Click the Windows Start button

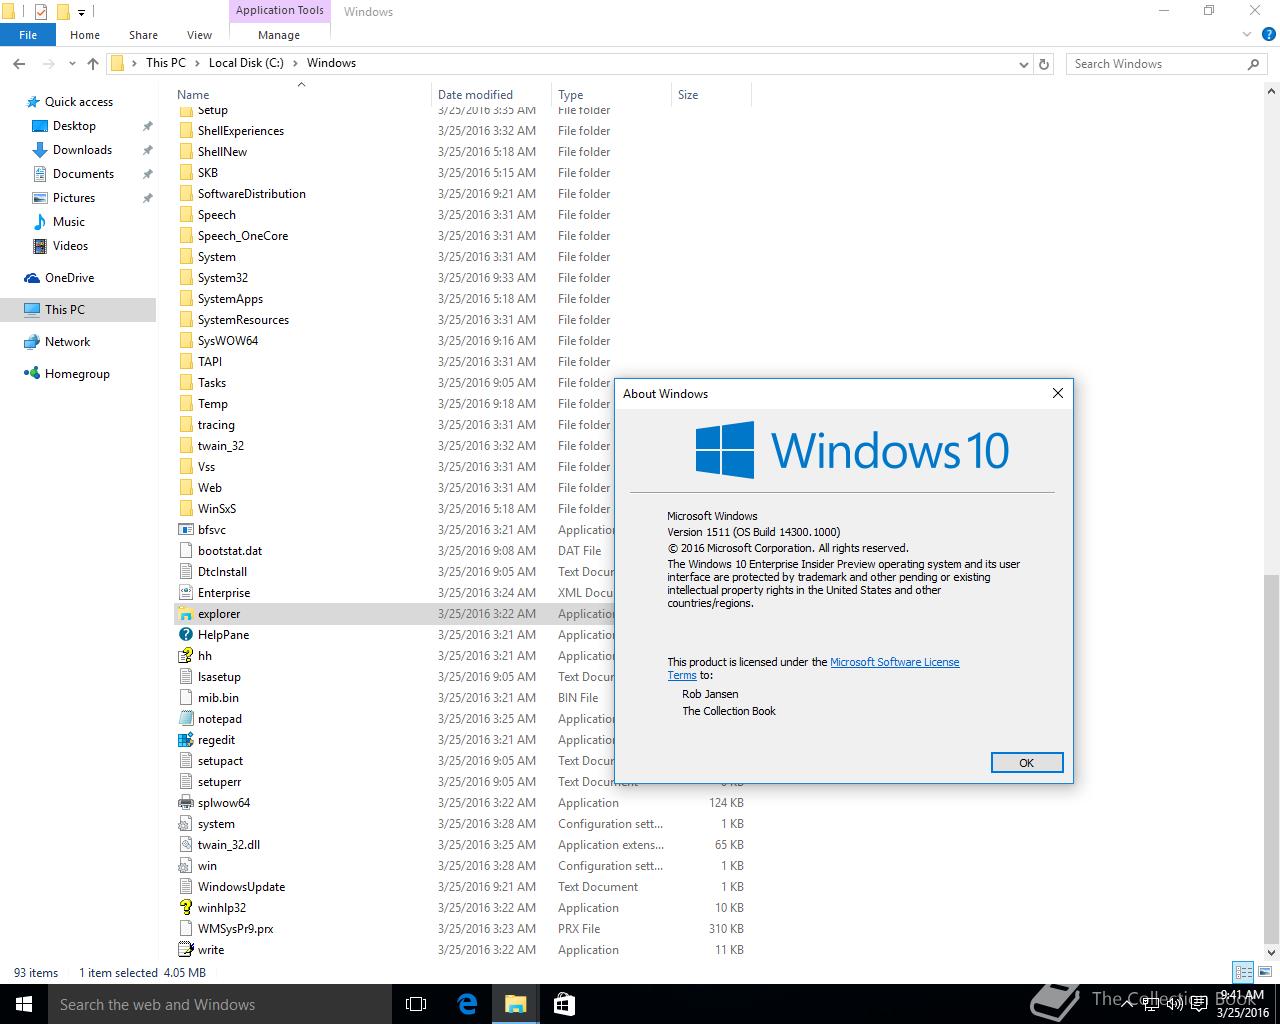24,1004
